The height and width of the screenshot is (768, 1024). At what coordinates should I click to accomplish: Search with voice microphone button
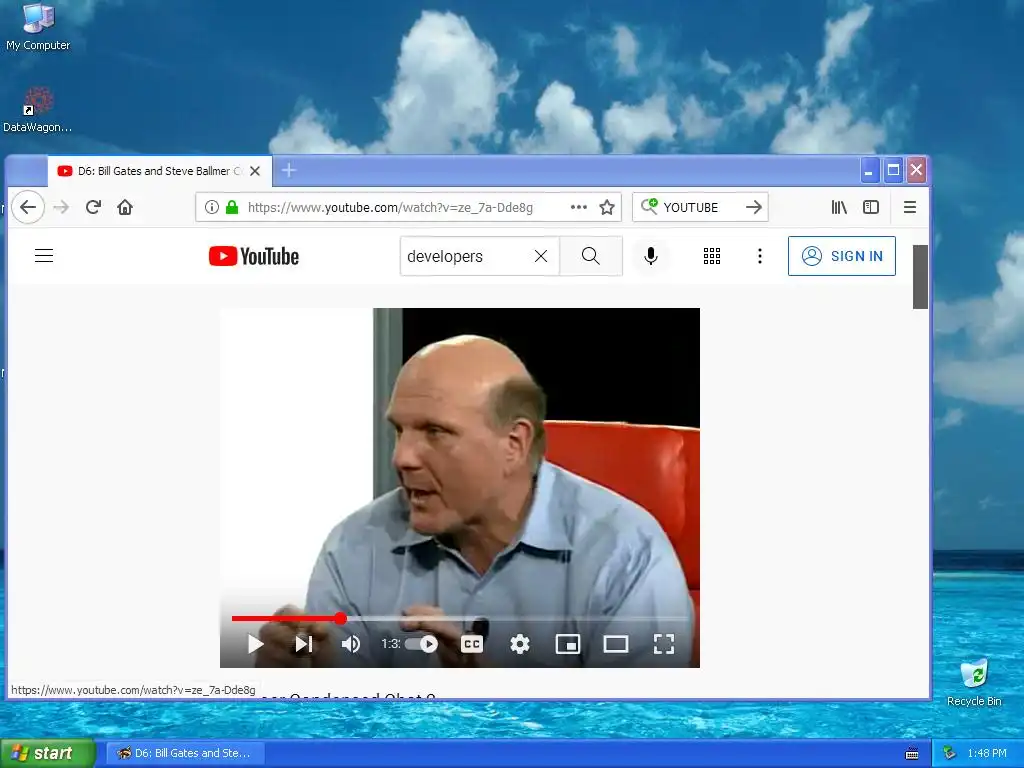650,256
